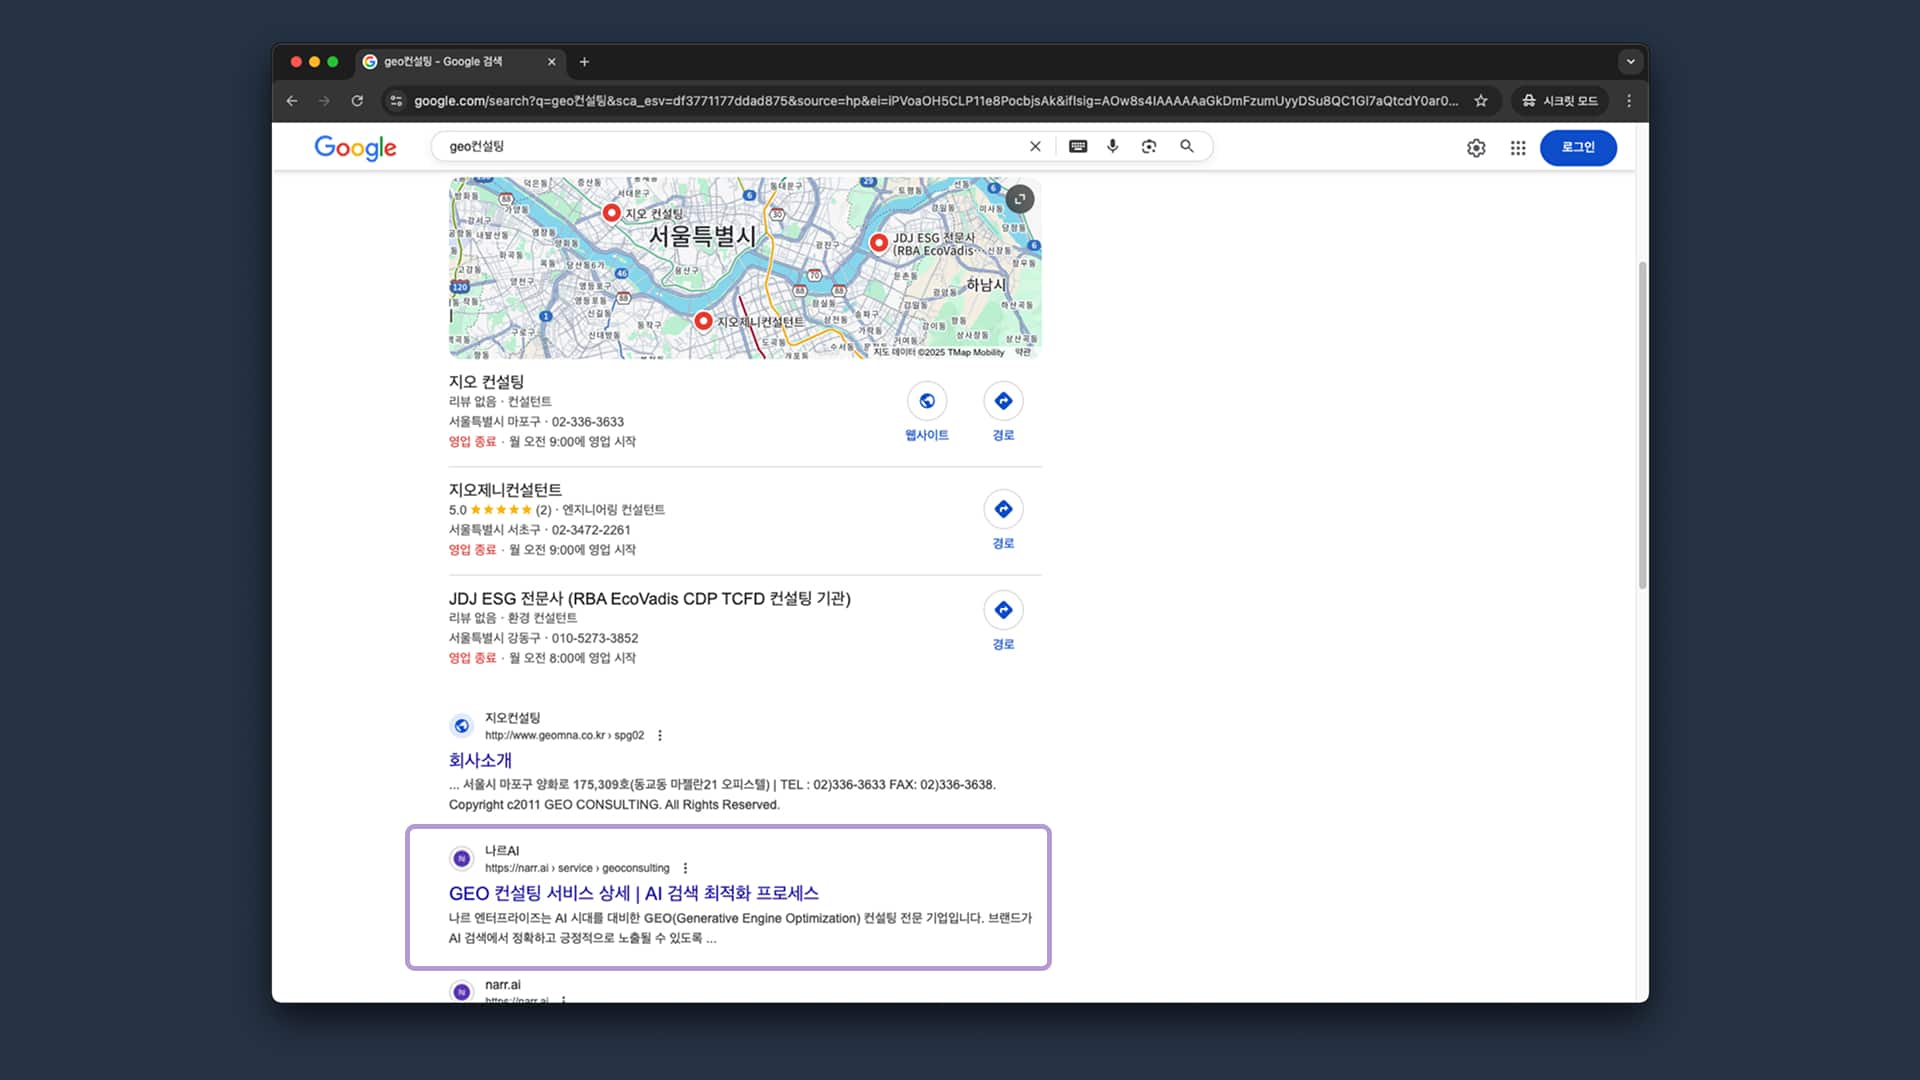
Task: Open the 회사소개 result link
Action: 479,760
